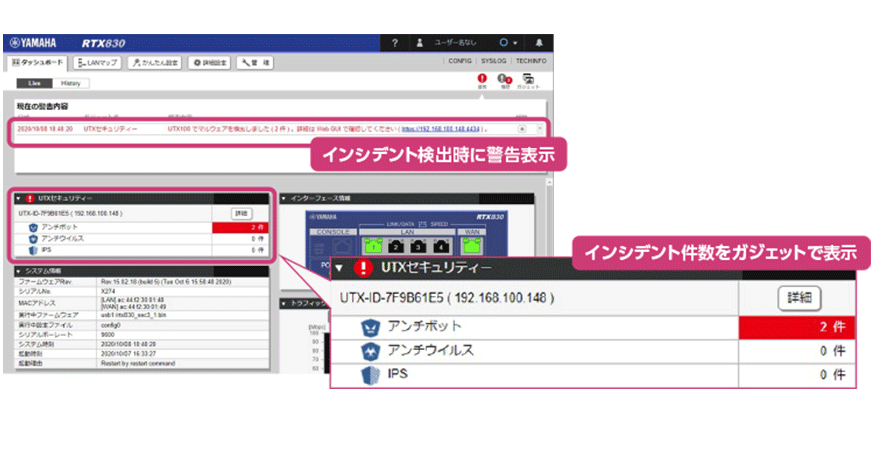This screenshot has width=875, height=449.
Task: Click serial number value X274
Action: (108, 292)
